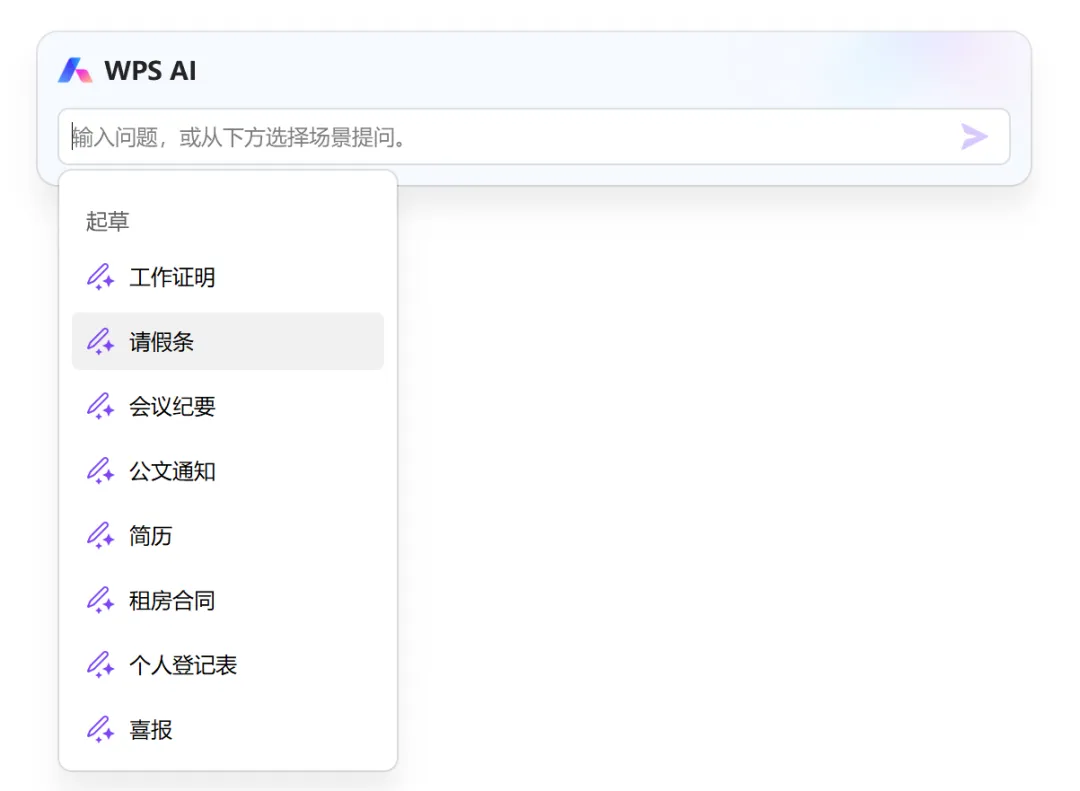Click the pen icon beside 个人登记表
This screenshot has width=1080, height=791.
click(x=100, y=665)
